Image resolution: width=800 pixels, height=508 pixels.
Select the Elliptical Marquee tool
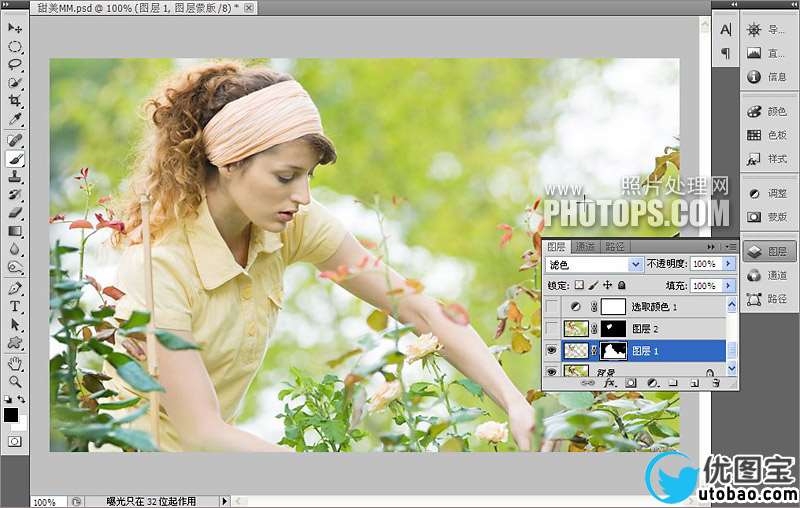[15, 47]
